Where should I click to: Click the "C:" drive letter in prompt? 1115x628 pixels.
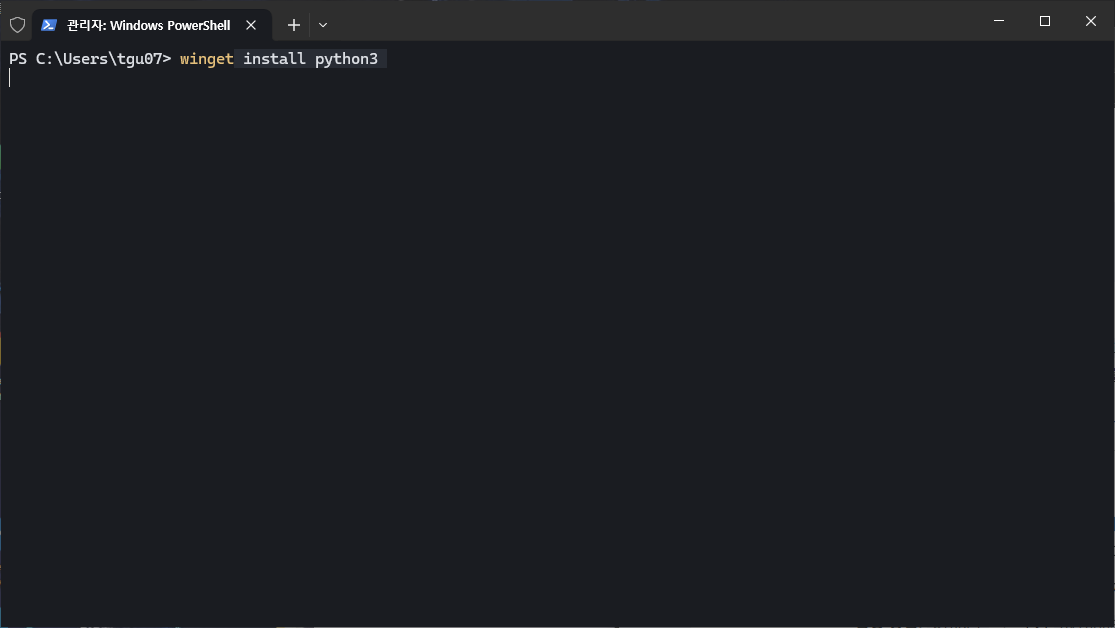point(44,59)
